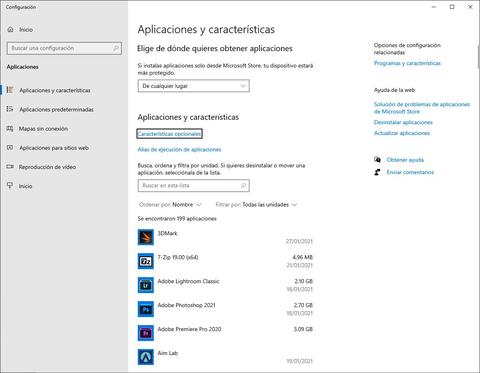Select the Adobe Photoshop 2021 icon

pyautogui.click(x=146, y=309)
